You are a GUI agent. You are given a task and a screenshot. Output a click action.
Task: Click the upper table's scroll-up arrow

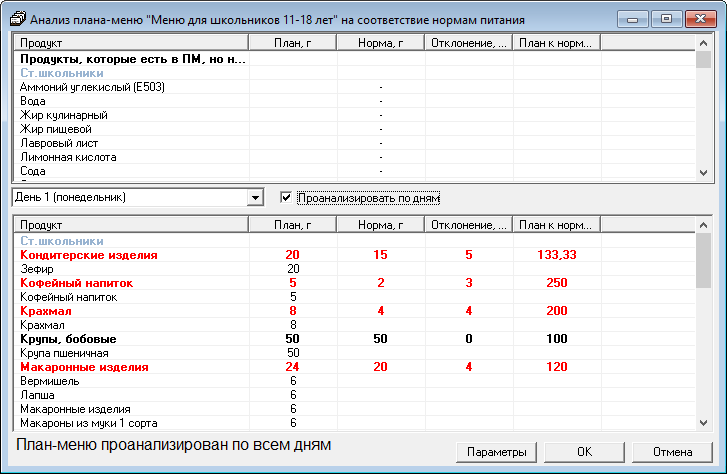(704, 43)
